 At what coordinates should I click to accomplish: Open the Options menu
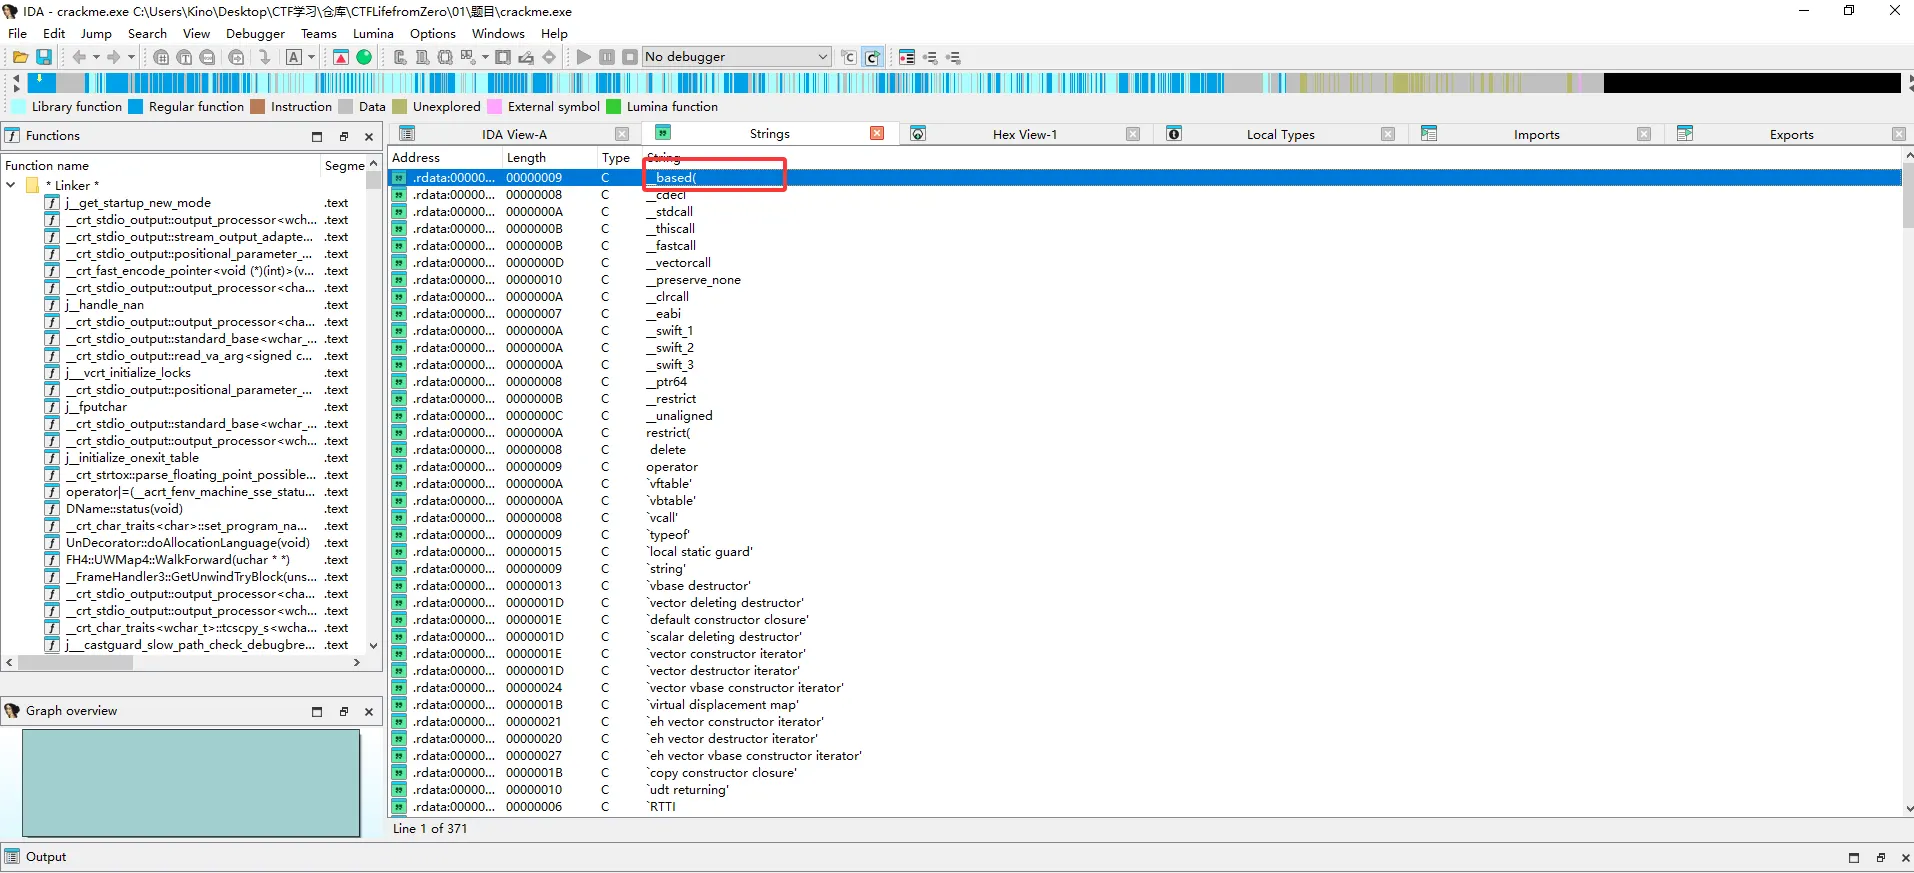(x=432, y=33)
